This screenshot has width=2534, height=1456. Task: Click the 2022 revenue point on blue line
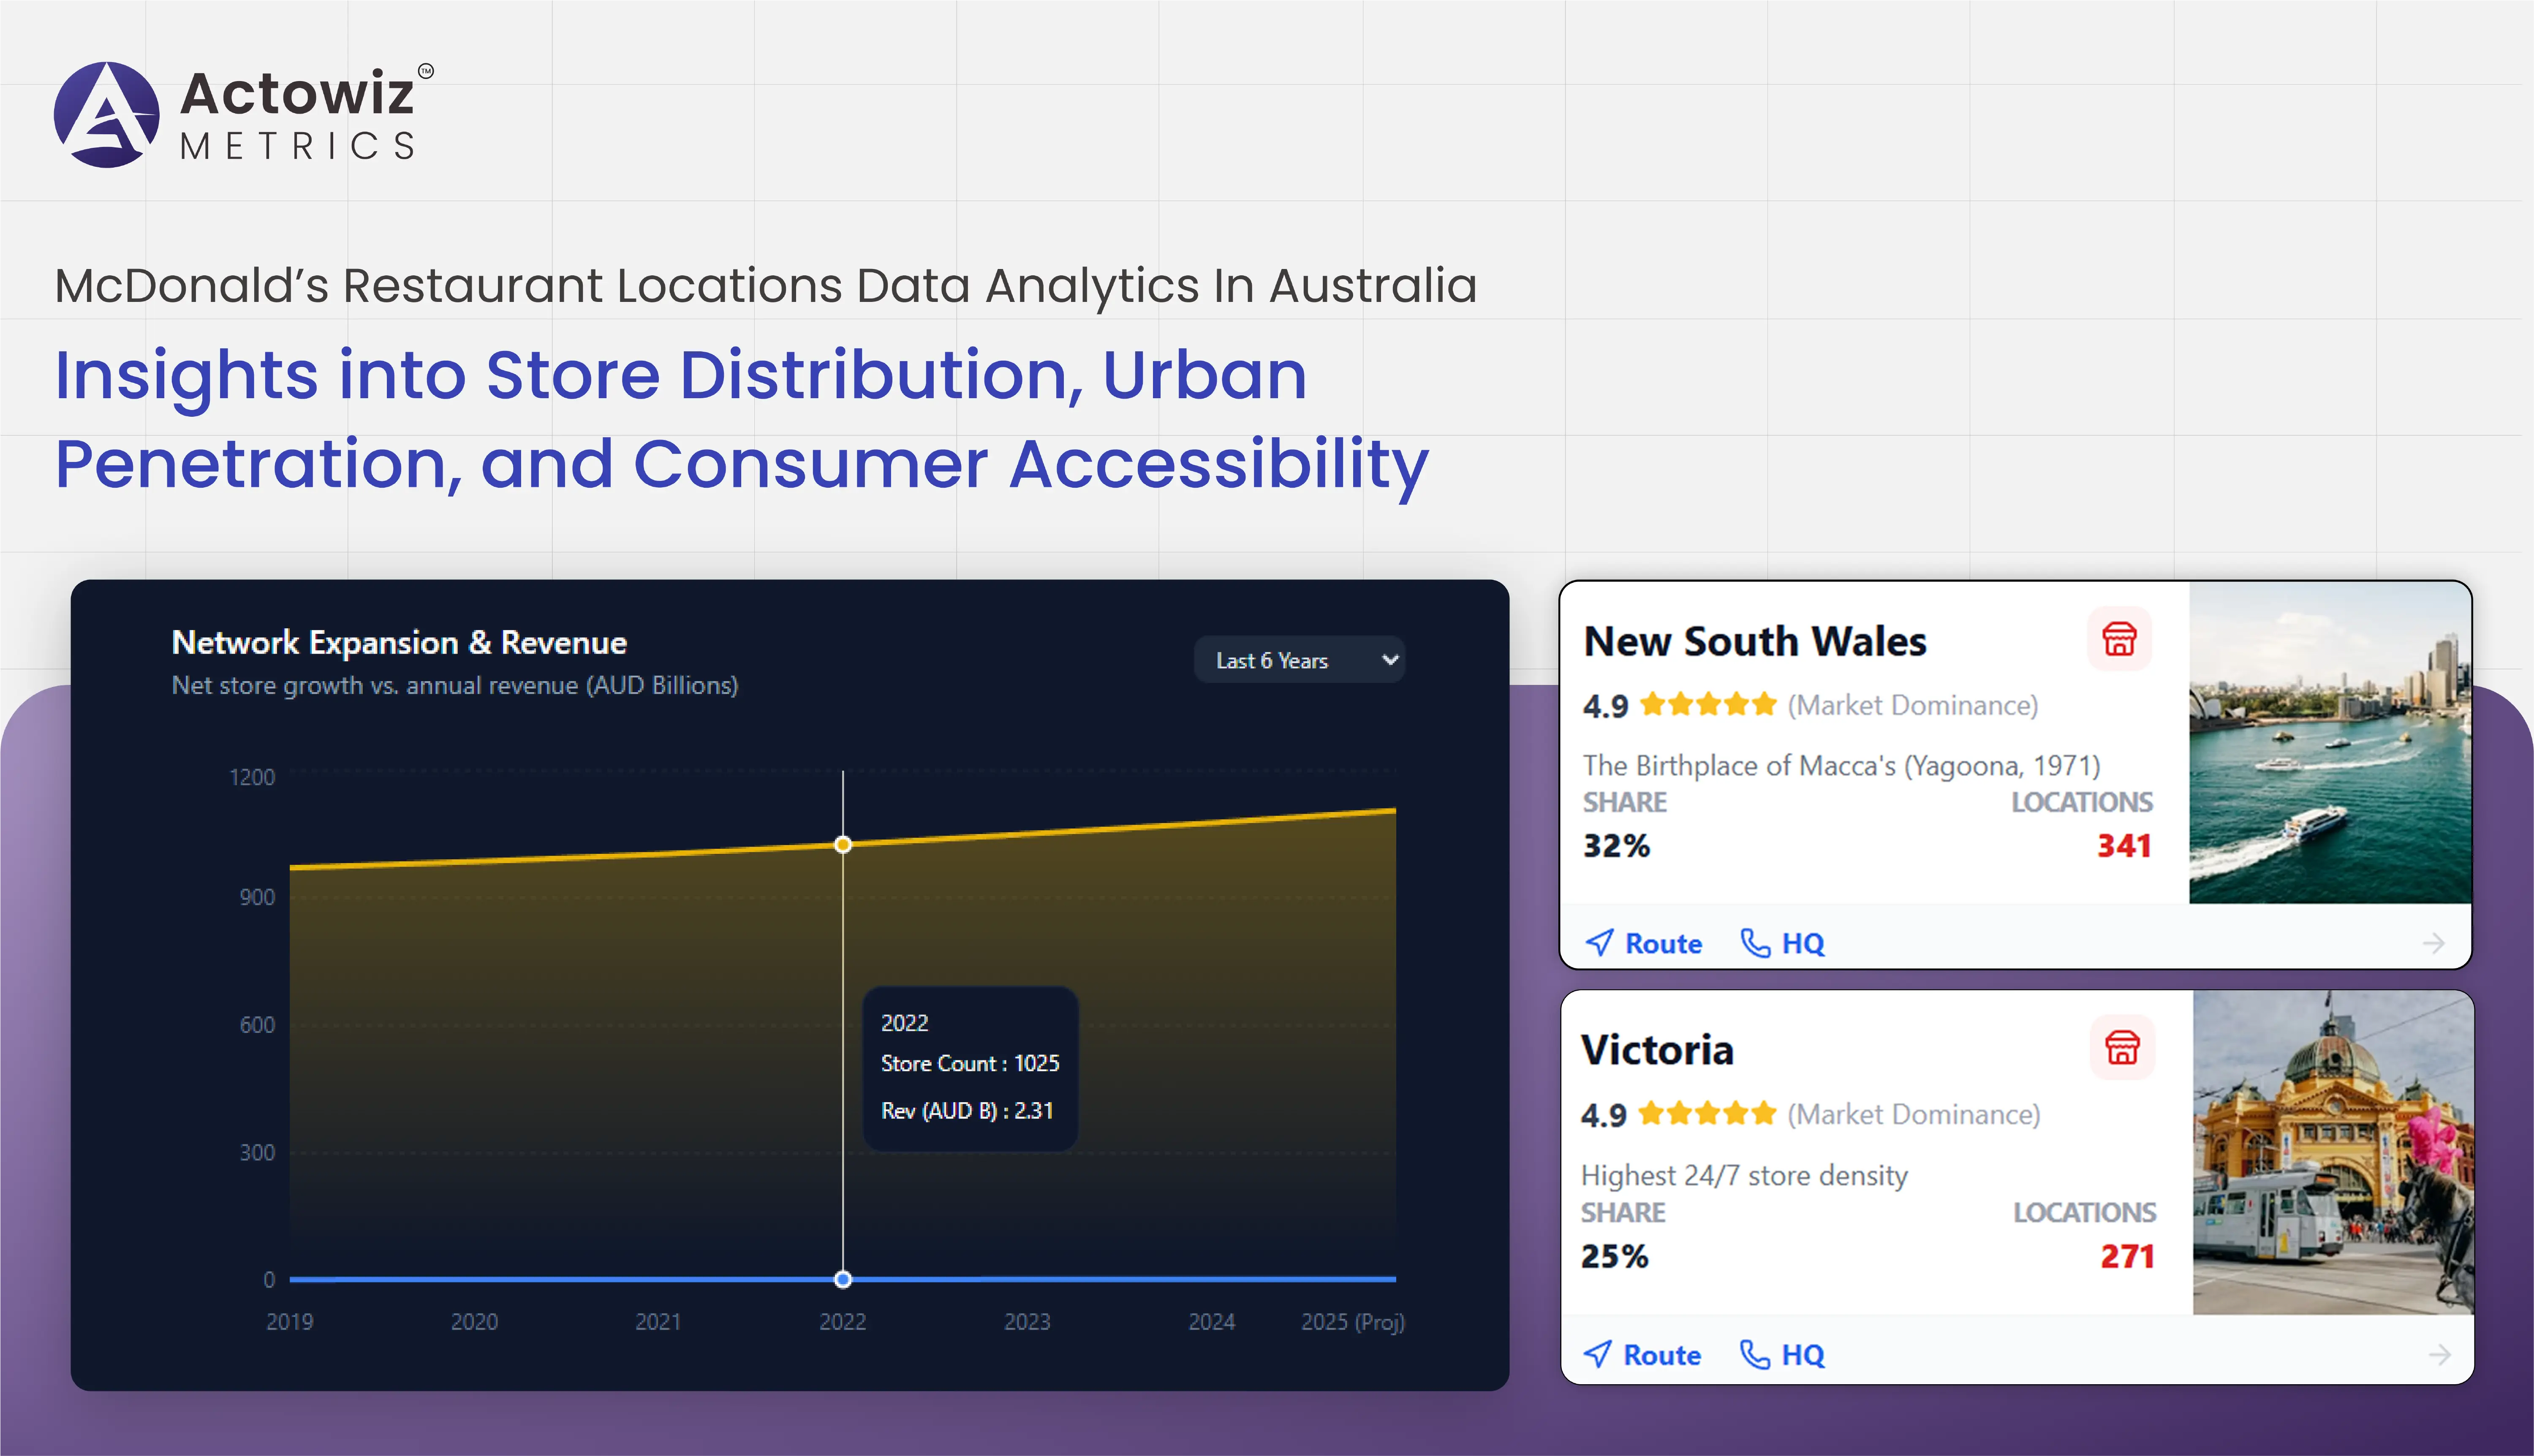click(x=843, y=1279)
